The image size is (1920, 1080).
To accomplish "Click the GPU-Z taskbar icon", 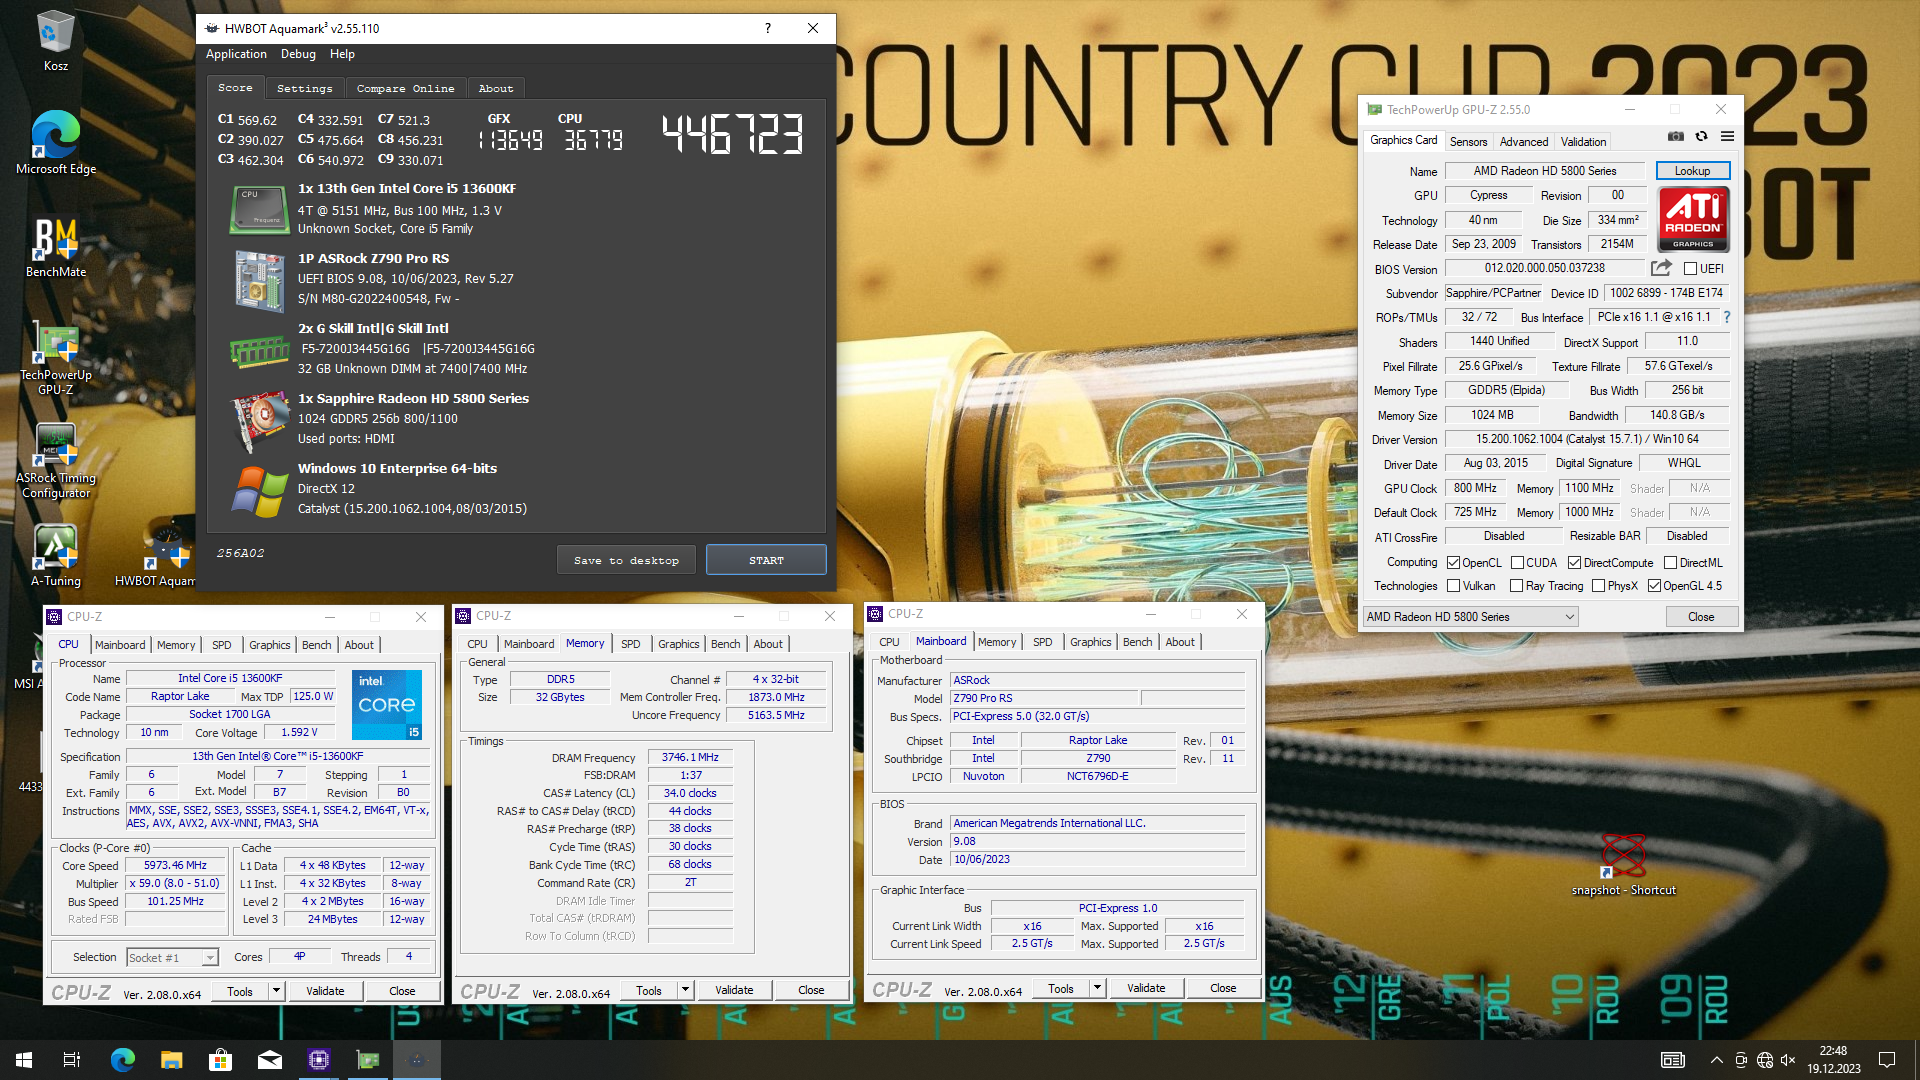I will coord(368,1060).
